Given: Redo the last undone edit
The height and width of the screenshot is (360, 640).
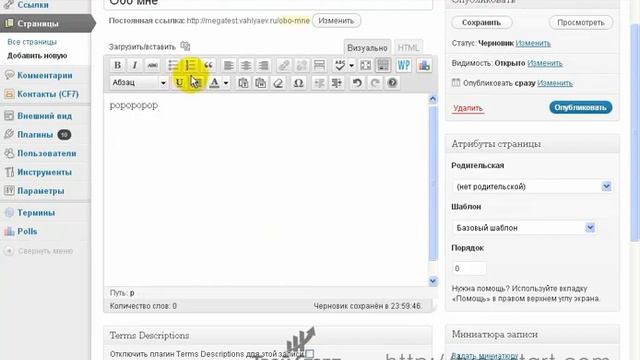Looking at the screenshot, I should pyautogui.click(x=375, y=83).
